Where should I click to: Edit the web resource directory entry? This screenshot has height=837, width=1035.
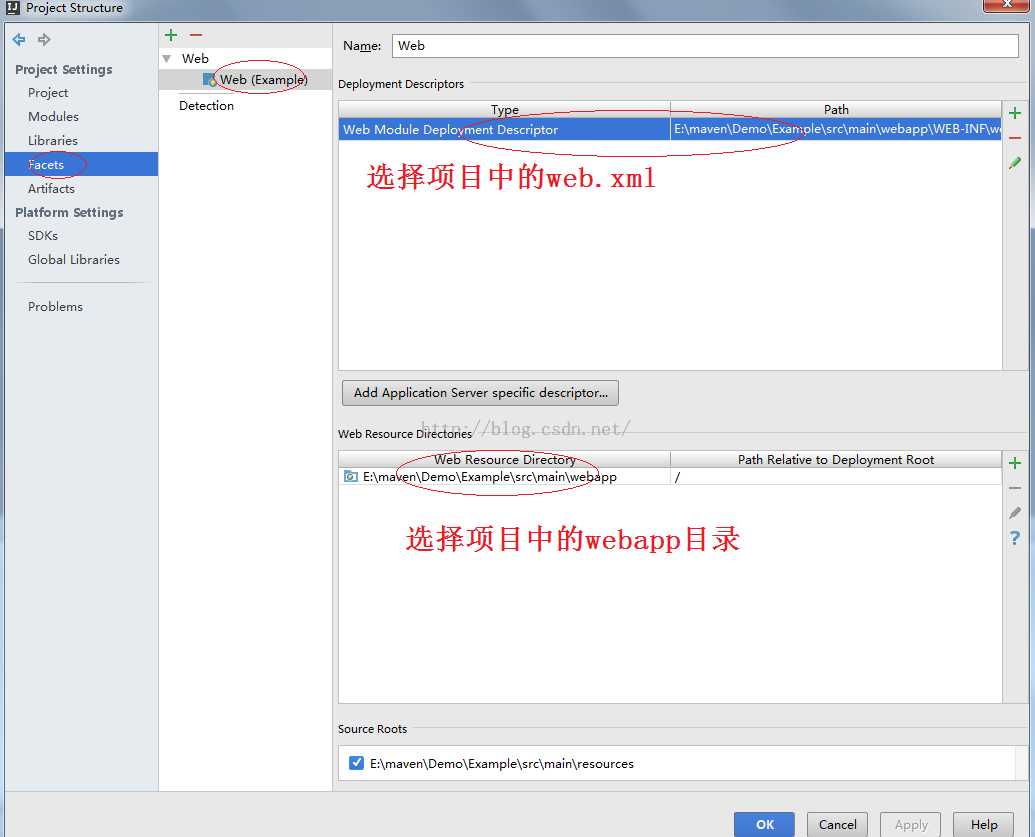pos(1015,512)
